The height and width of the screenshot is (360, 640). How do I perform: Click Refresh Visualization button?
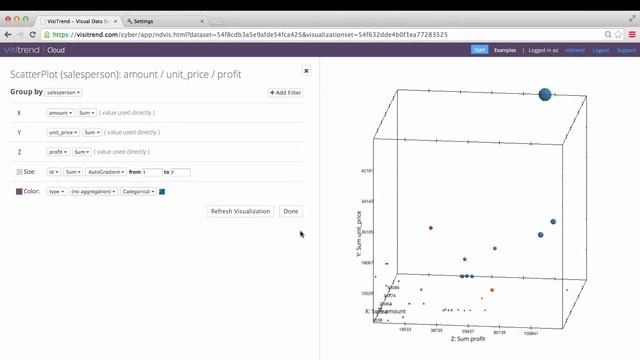click(x=240, y=211)
